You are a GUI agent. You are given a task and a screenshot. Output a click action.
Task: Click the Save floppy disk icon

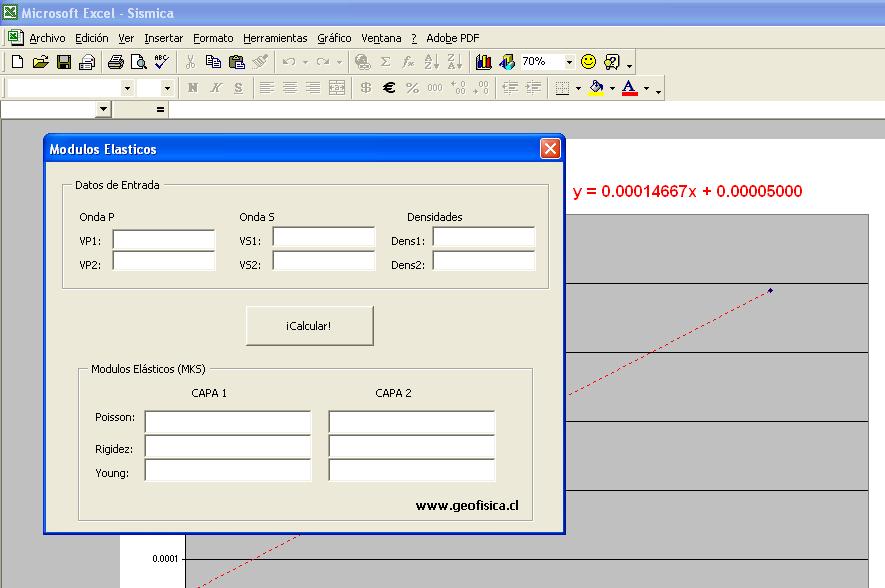pos(64,62)
